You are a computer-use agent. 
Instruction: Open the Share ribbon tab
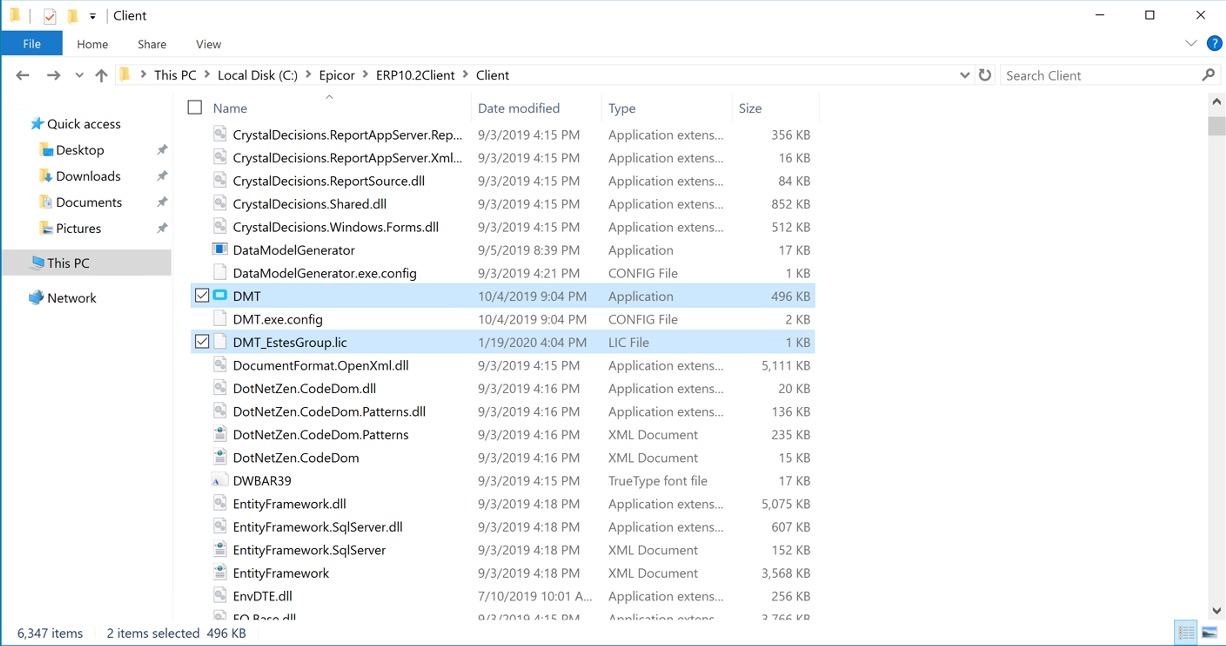[152, 44]
